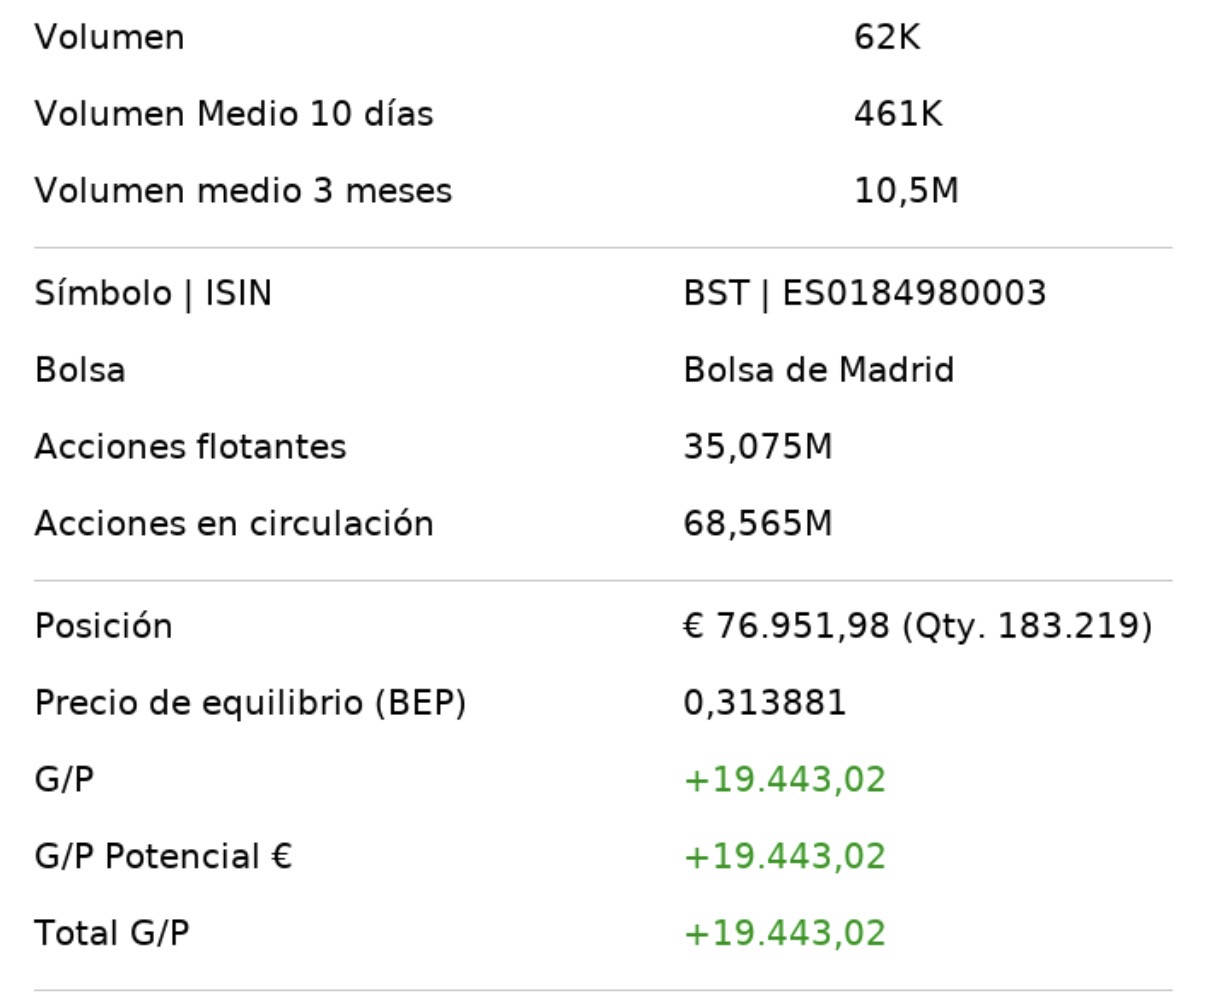Click the Precio de equilibrio (BEP) label
Viewport: 1206px width, 1005px height.
pyautogui.click(x=250, y=703)
